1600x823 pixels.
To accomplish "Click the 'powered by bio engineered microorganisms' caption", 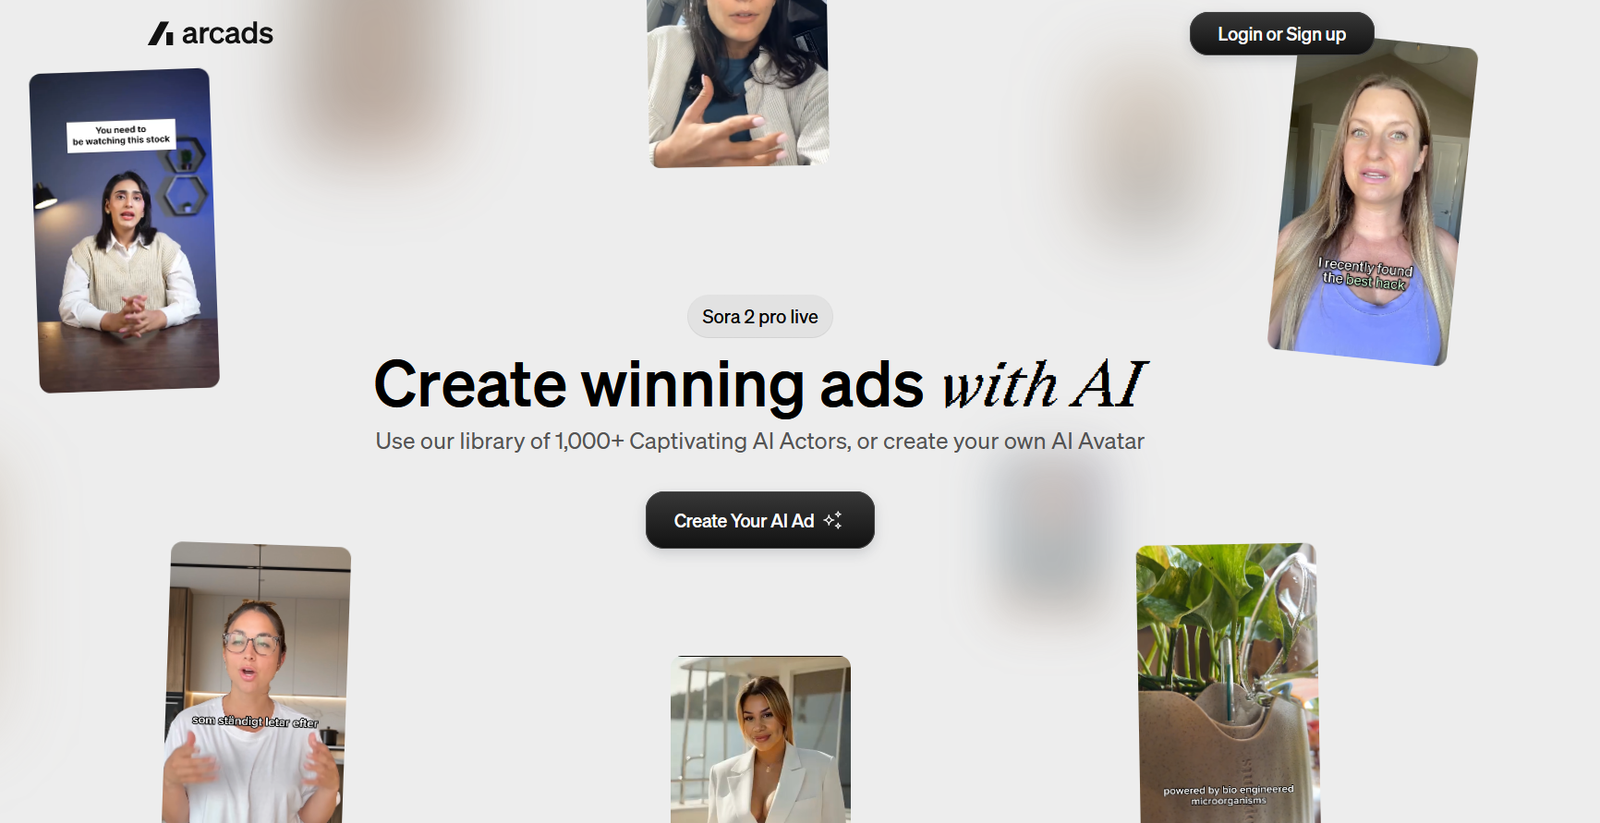I will coord(1228,795).
